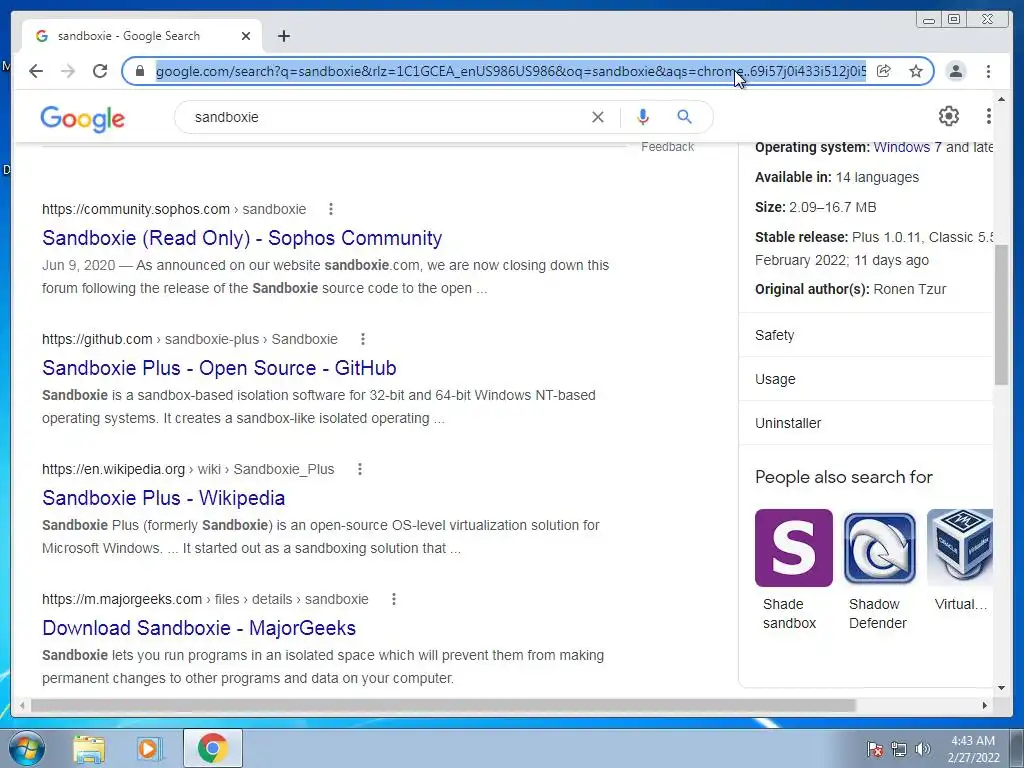Submit search with the magnifier icon

point(684,117)
